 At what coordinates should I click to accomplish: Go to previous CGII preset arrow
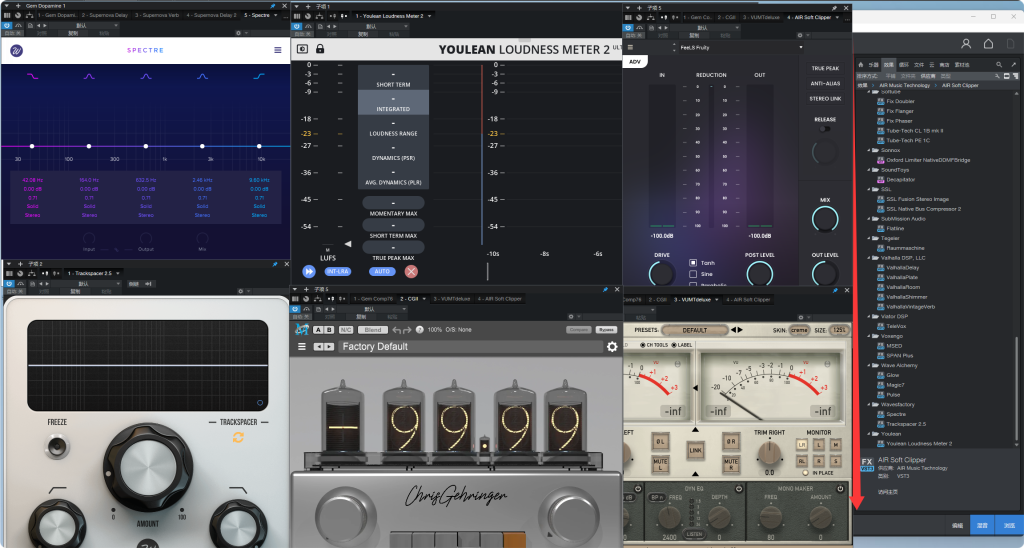pos(318,347)
